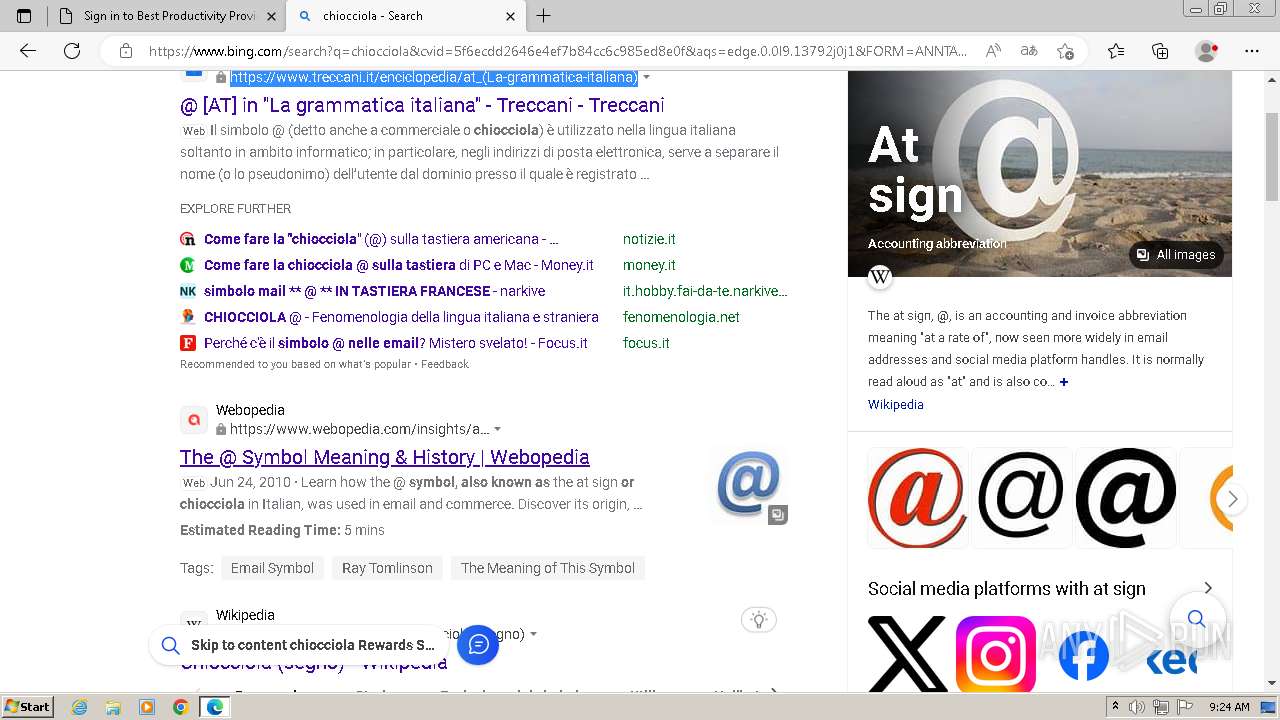Click the browser back arrow
This screenshot has width=1280, height=720.
(x=28, y=51)
